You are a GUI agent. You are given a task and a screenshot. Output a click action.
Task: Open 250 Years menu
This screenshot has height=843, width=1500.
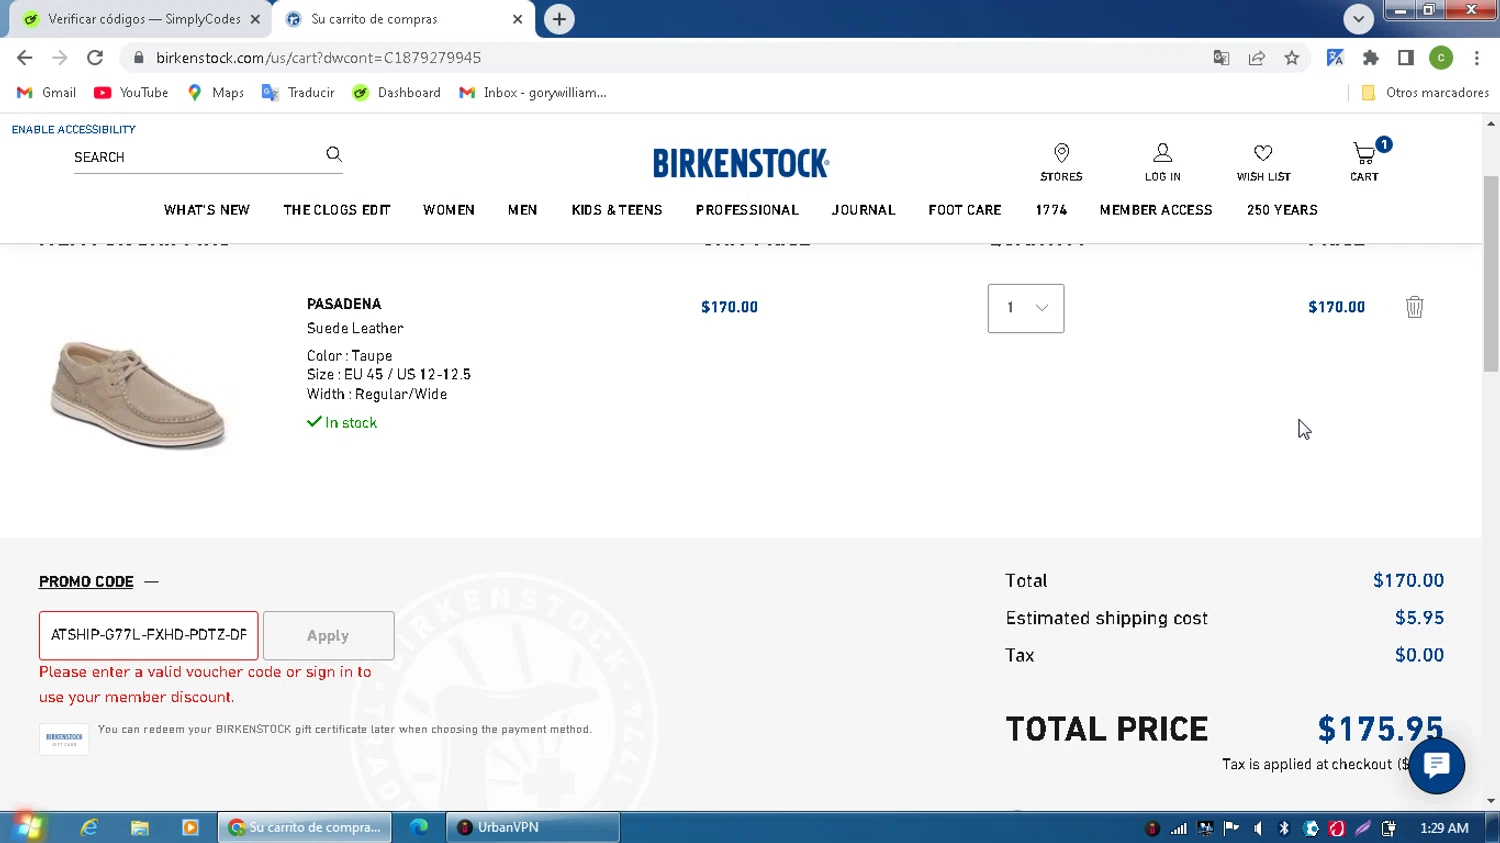tap(1282, 210)
